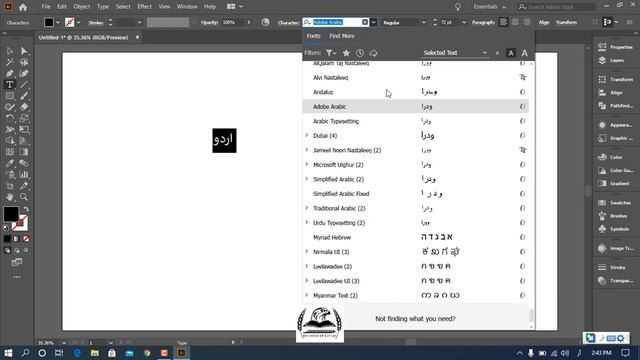Select the Scale tool

[24, 118]
